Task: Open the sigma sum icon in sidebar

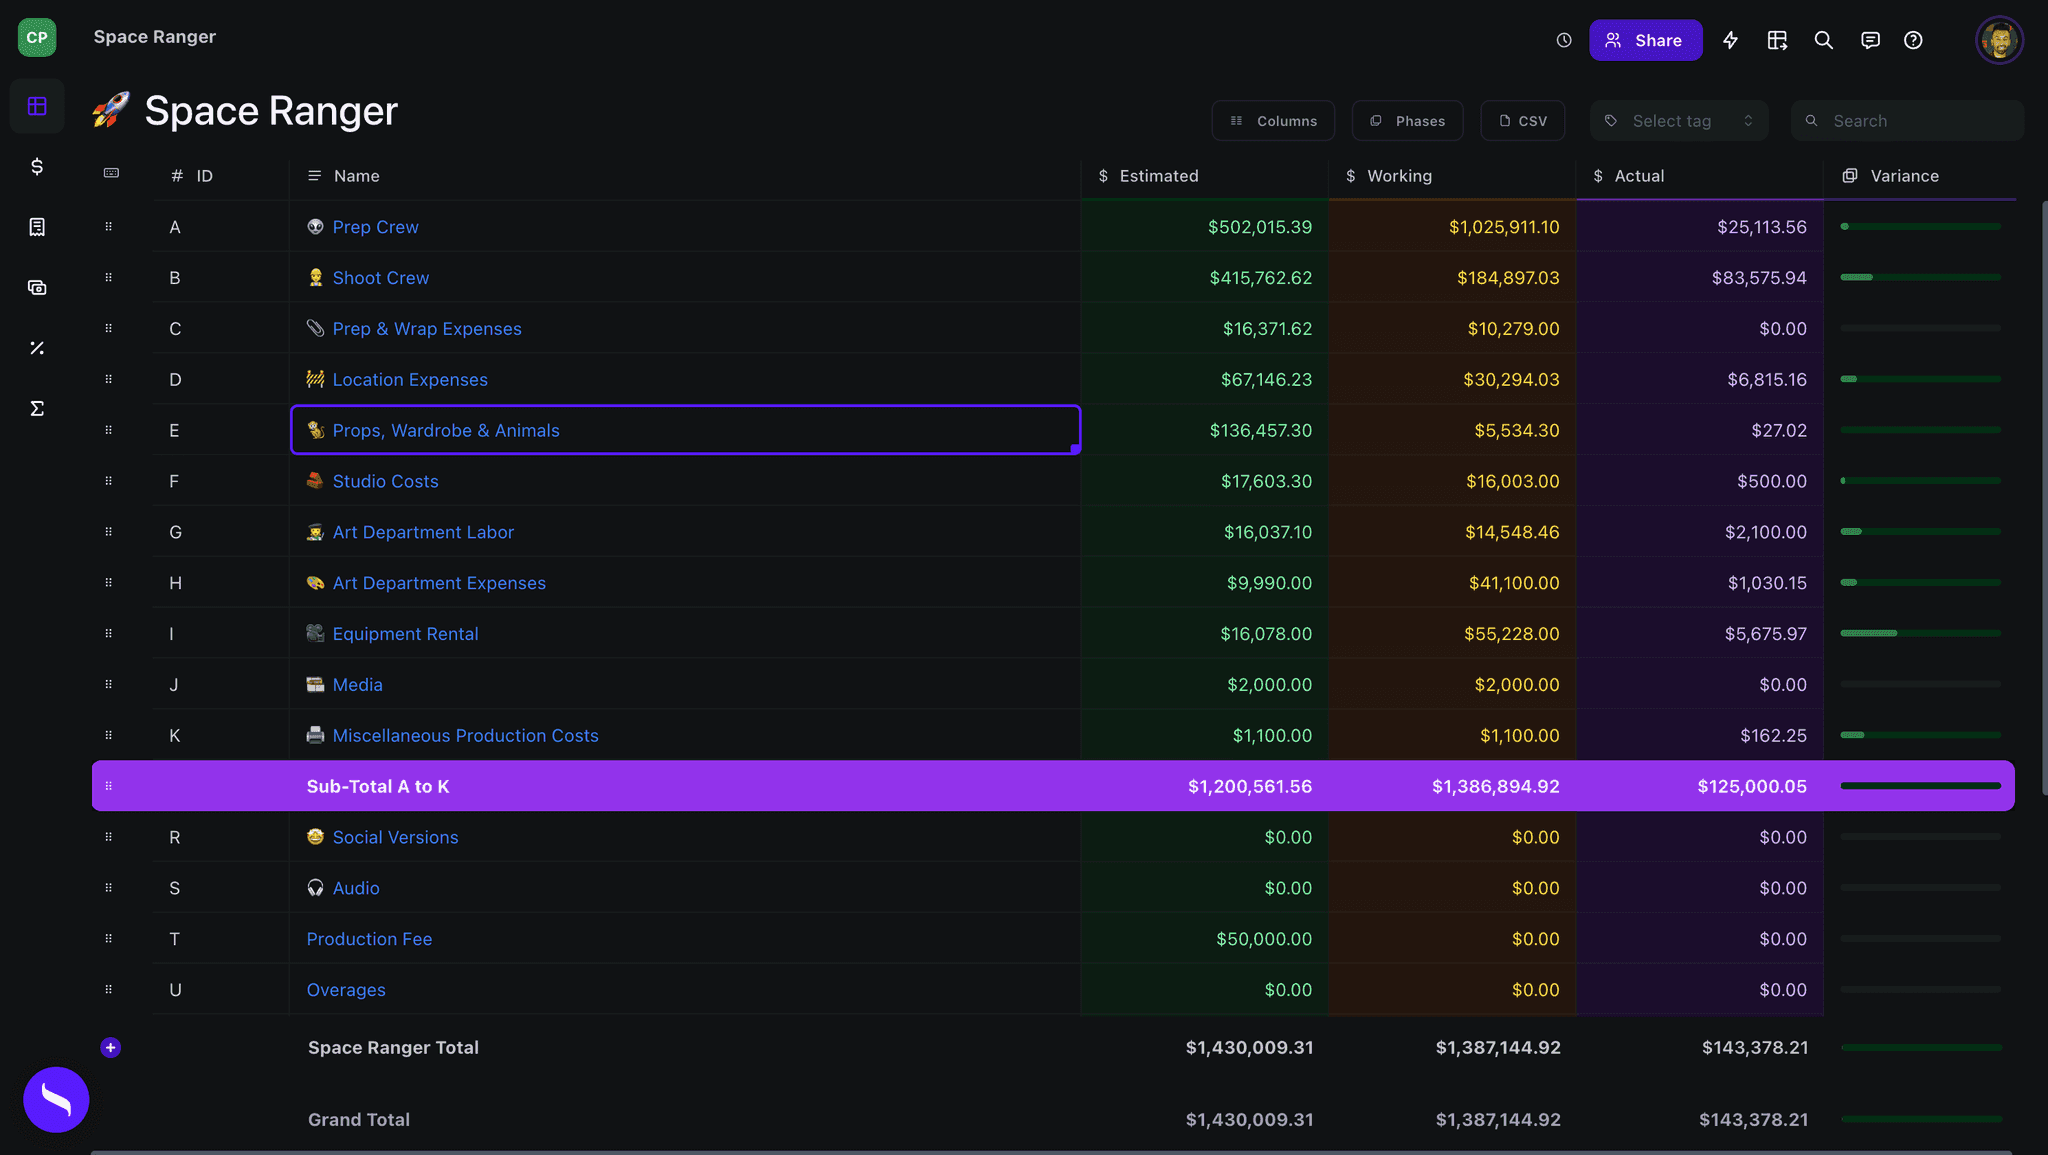Action: tap(37, 408)
